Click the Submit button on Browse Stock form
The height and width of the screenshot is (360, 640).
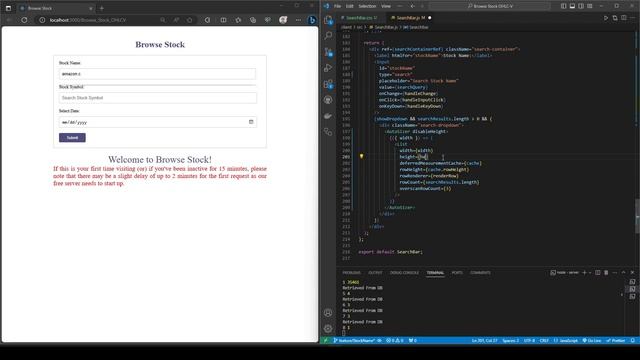point(72,138)
